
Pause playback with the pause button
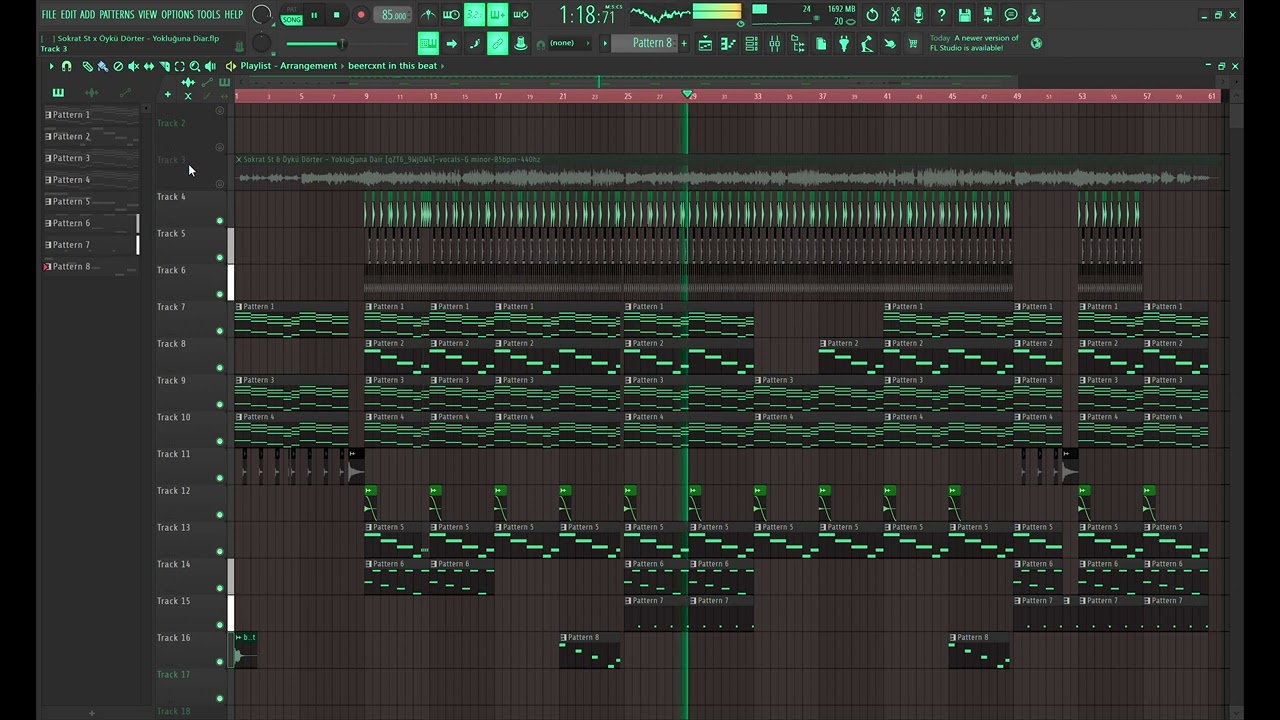click(x=314, y=15)
